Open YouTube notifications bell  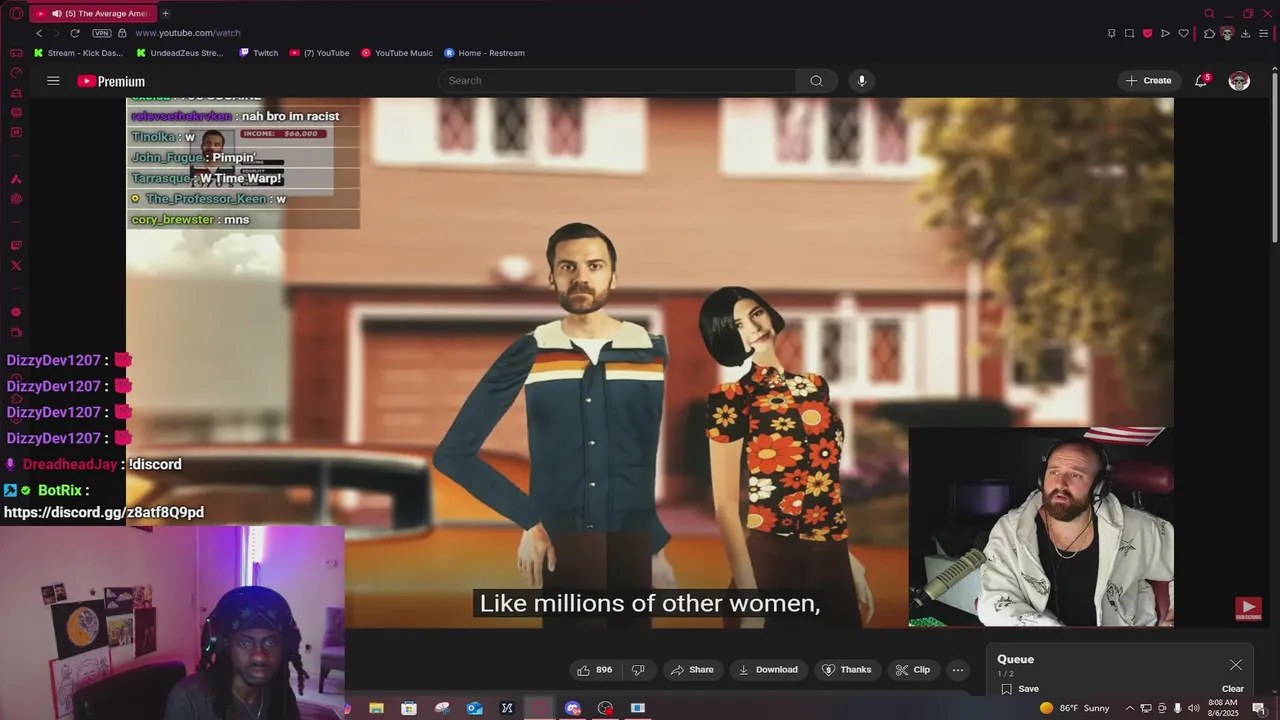click(x=1201, y=81)
